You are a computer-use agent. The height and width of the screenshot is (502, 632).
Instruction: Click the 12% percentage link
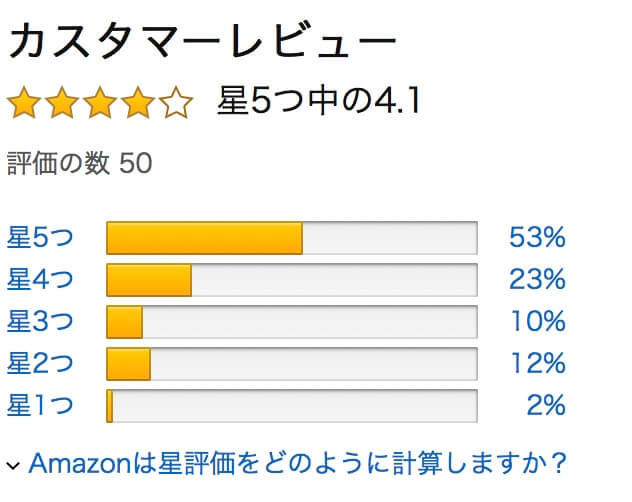[x=538, y=363]
